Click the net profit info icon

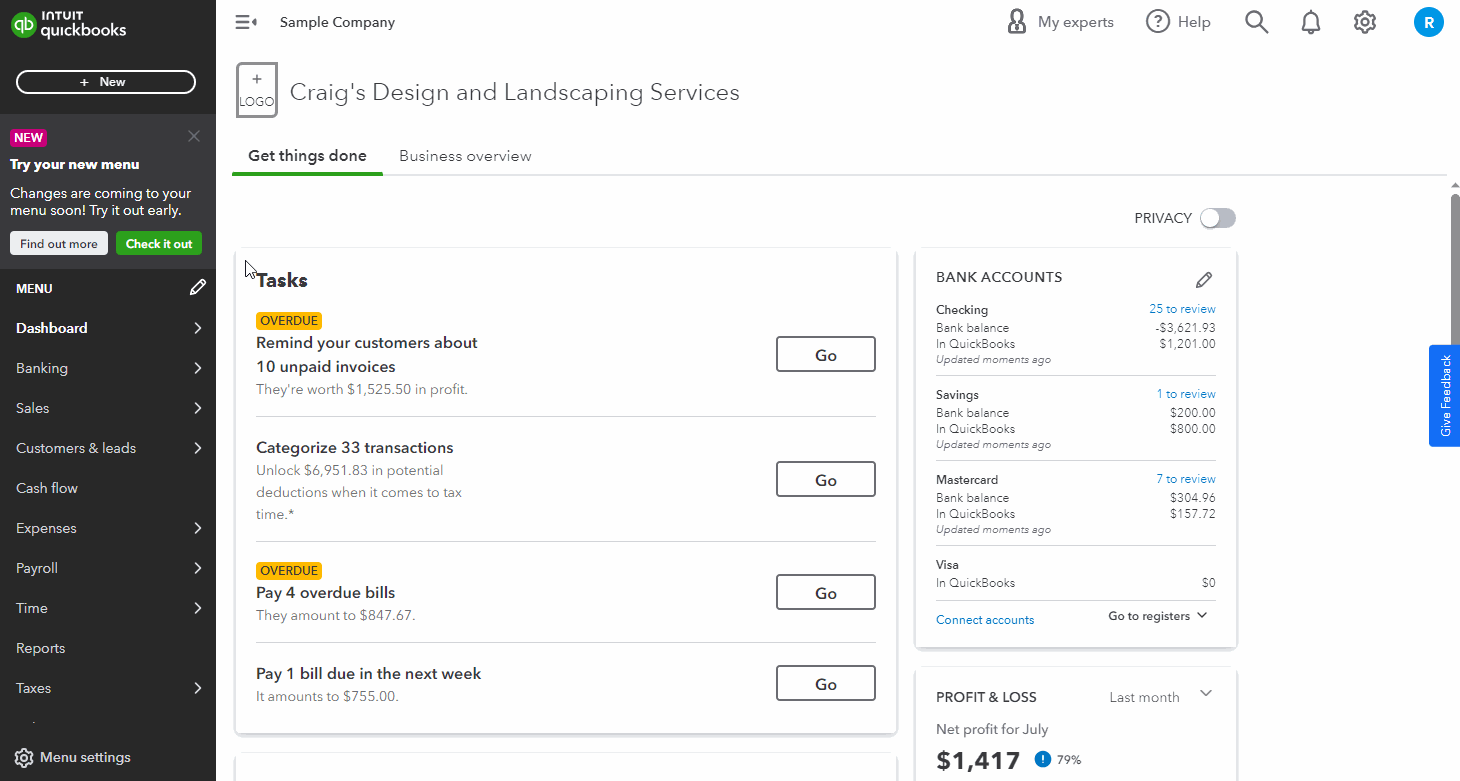[1043, 759]
